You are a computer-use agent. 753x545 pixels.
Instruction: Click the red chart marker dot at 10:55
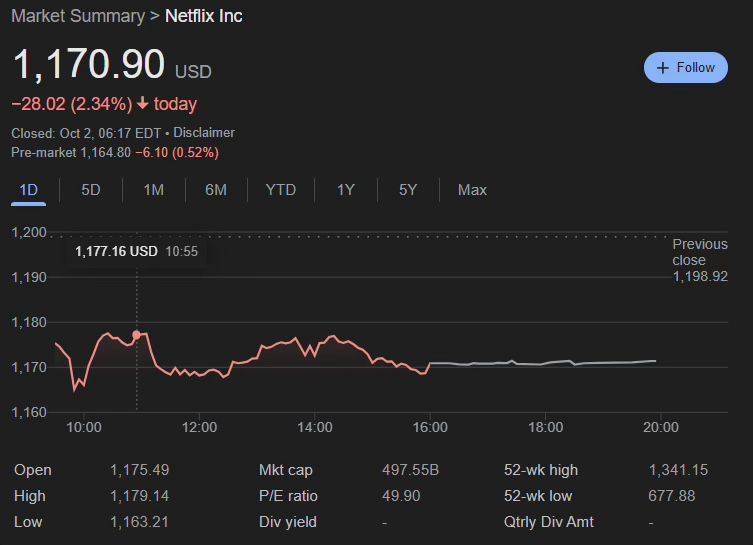[136, 335]
